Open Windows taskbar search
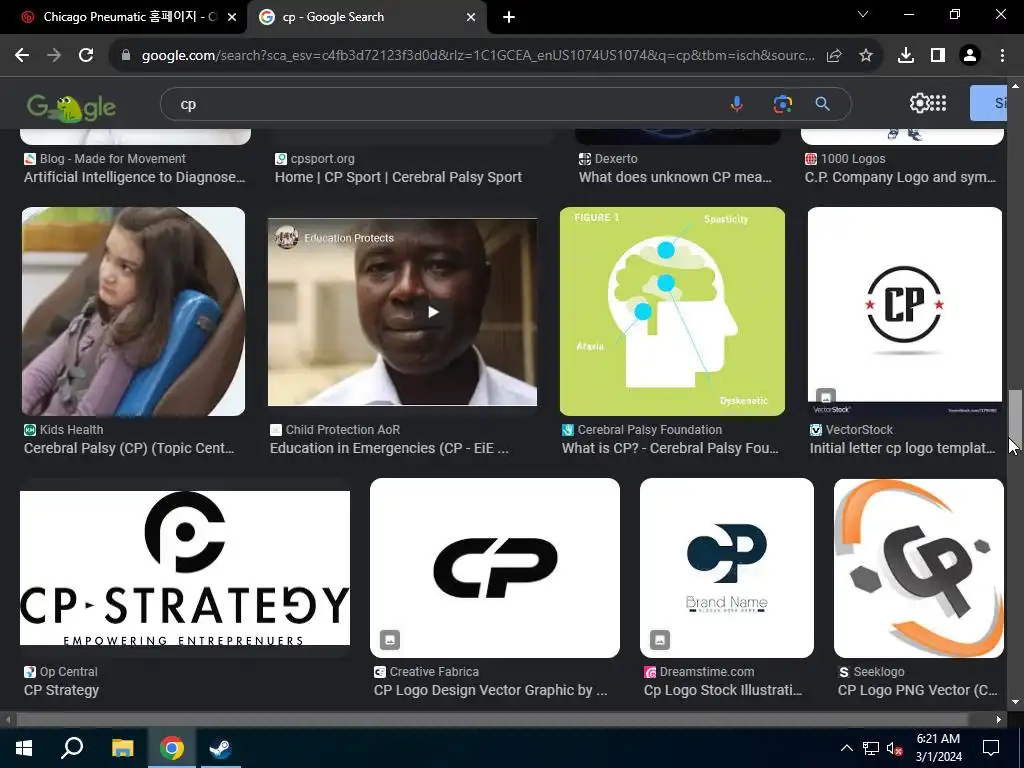This screenshot has height=768, width=1024. pos(72,748)
